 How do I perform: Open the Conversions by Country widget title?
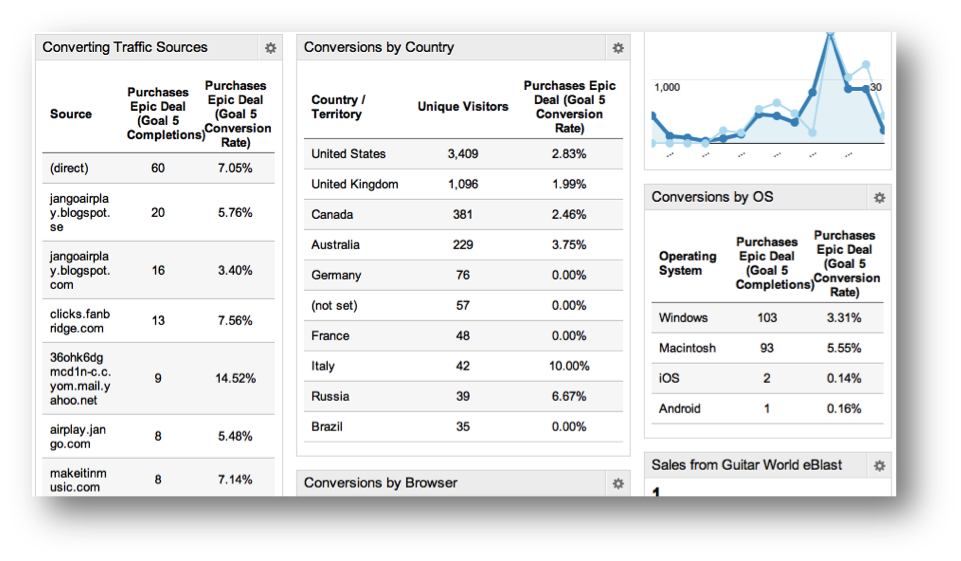[379, 47]
